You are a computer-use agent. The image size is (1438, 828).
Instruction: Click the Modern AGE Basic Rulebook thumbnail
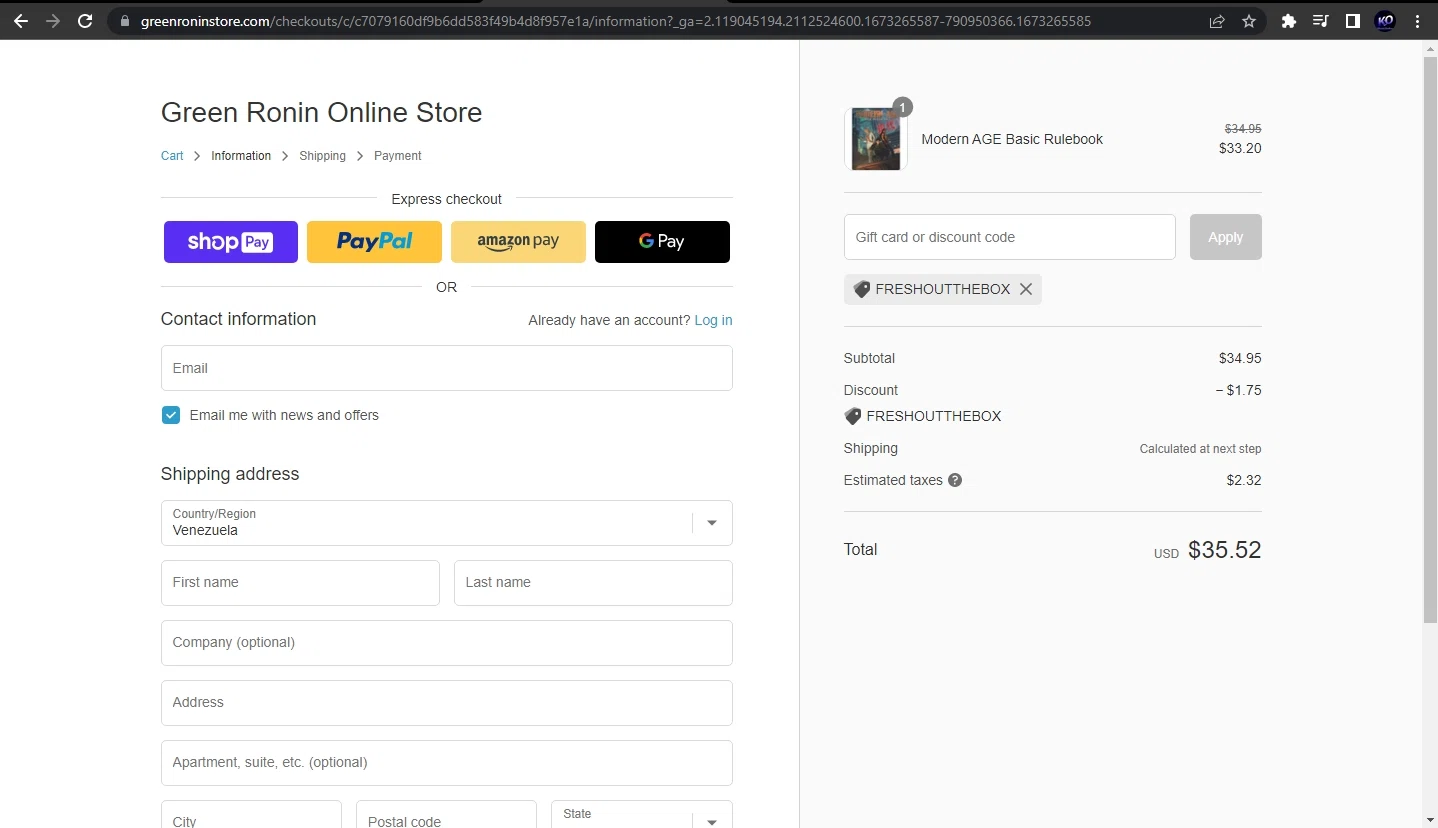point(876,139)
